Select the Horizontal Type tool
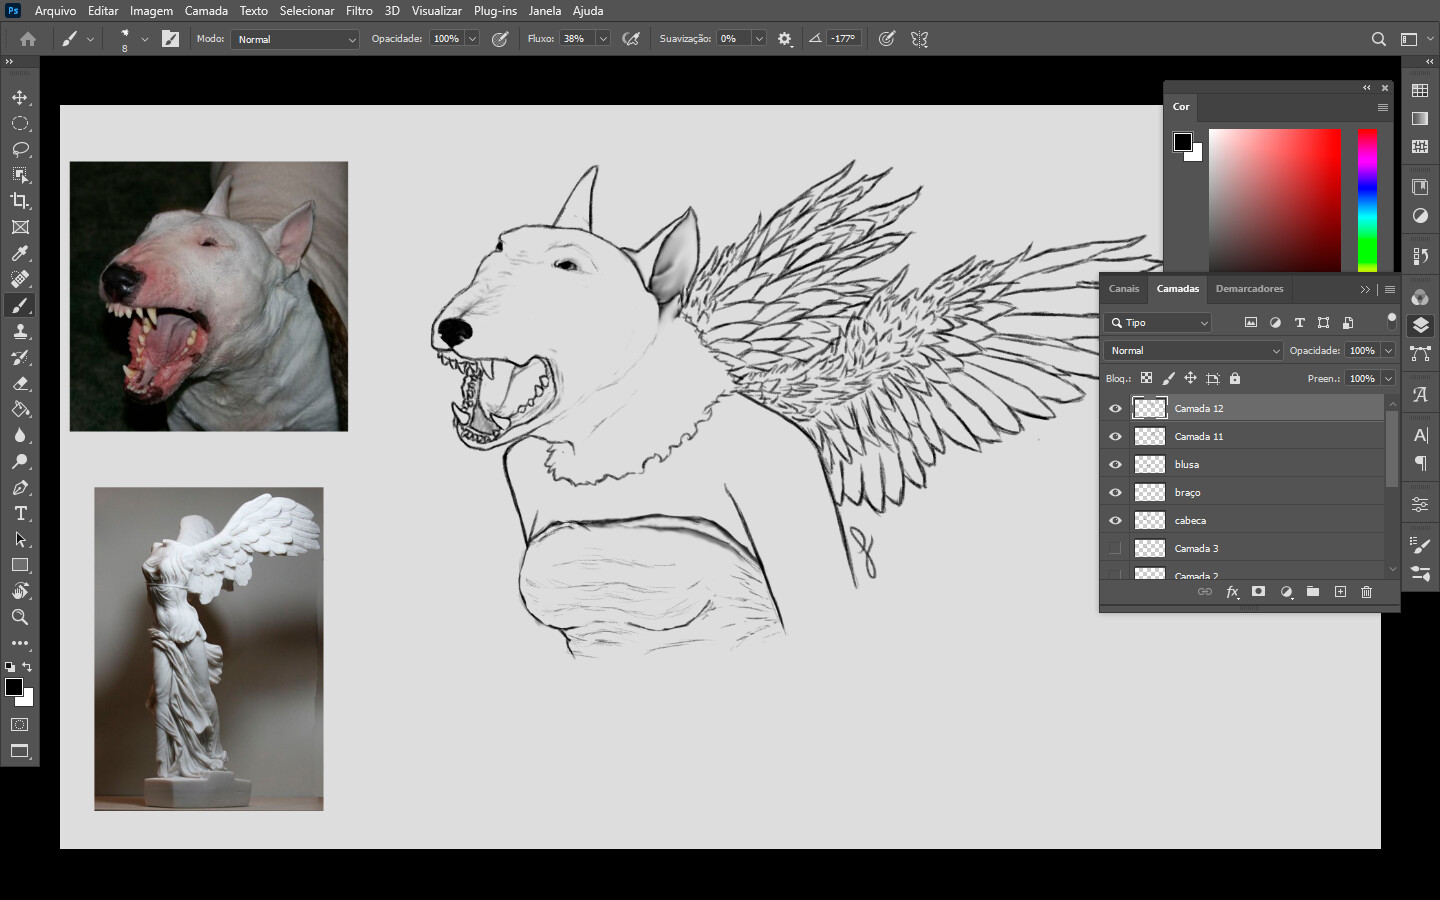This screenshot has width=1440, height=900. pyautogui.click(x=20, y=513)
